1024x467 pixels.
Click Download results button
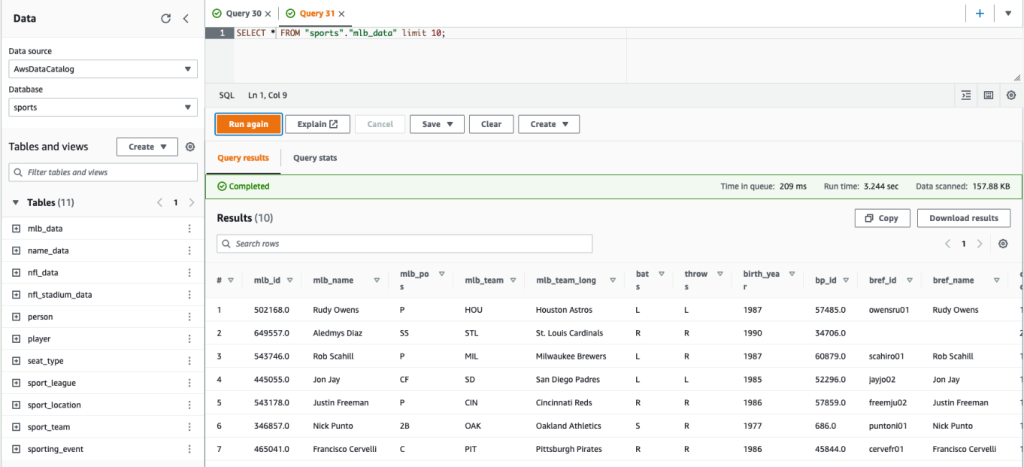tap(964, 218)
